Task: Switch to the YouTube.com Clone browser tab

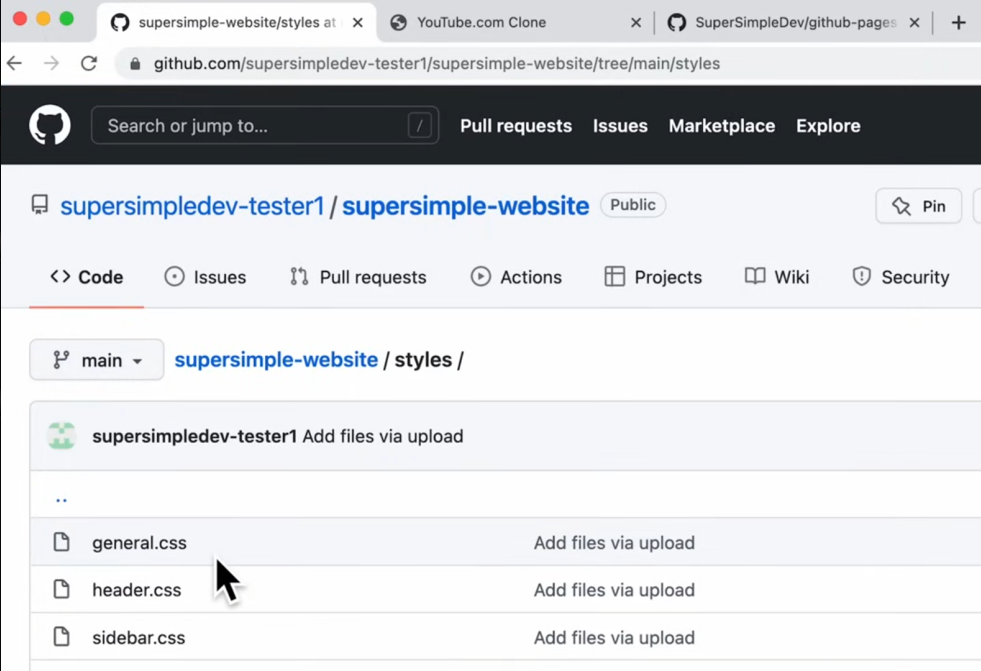Action: click(516, 23)
